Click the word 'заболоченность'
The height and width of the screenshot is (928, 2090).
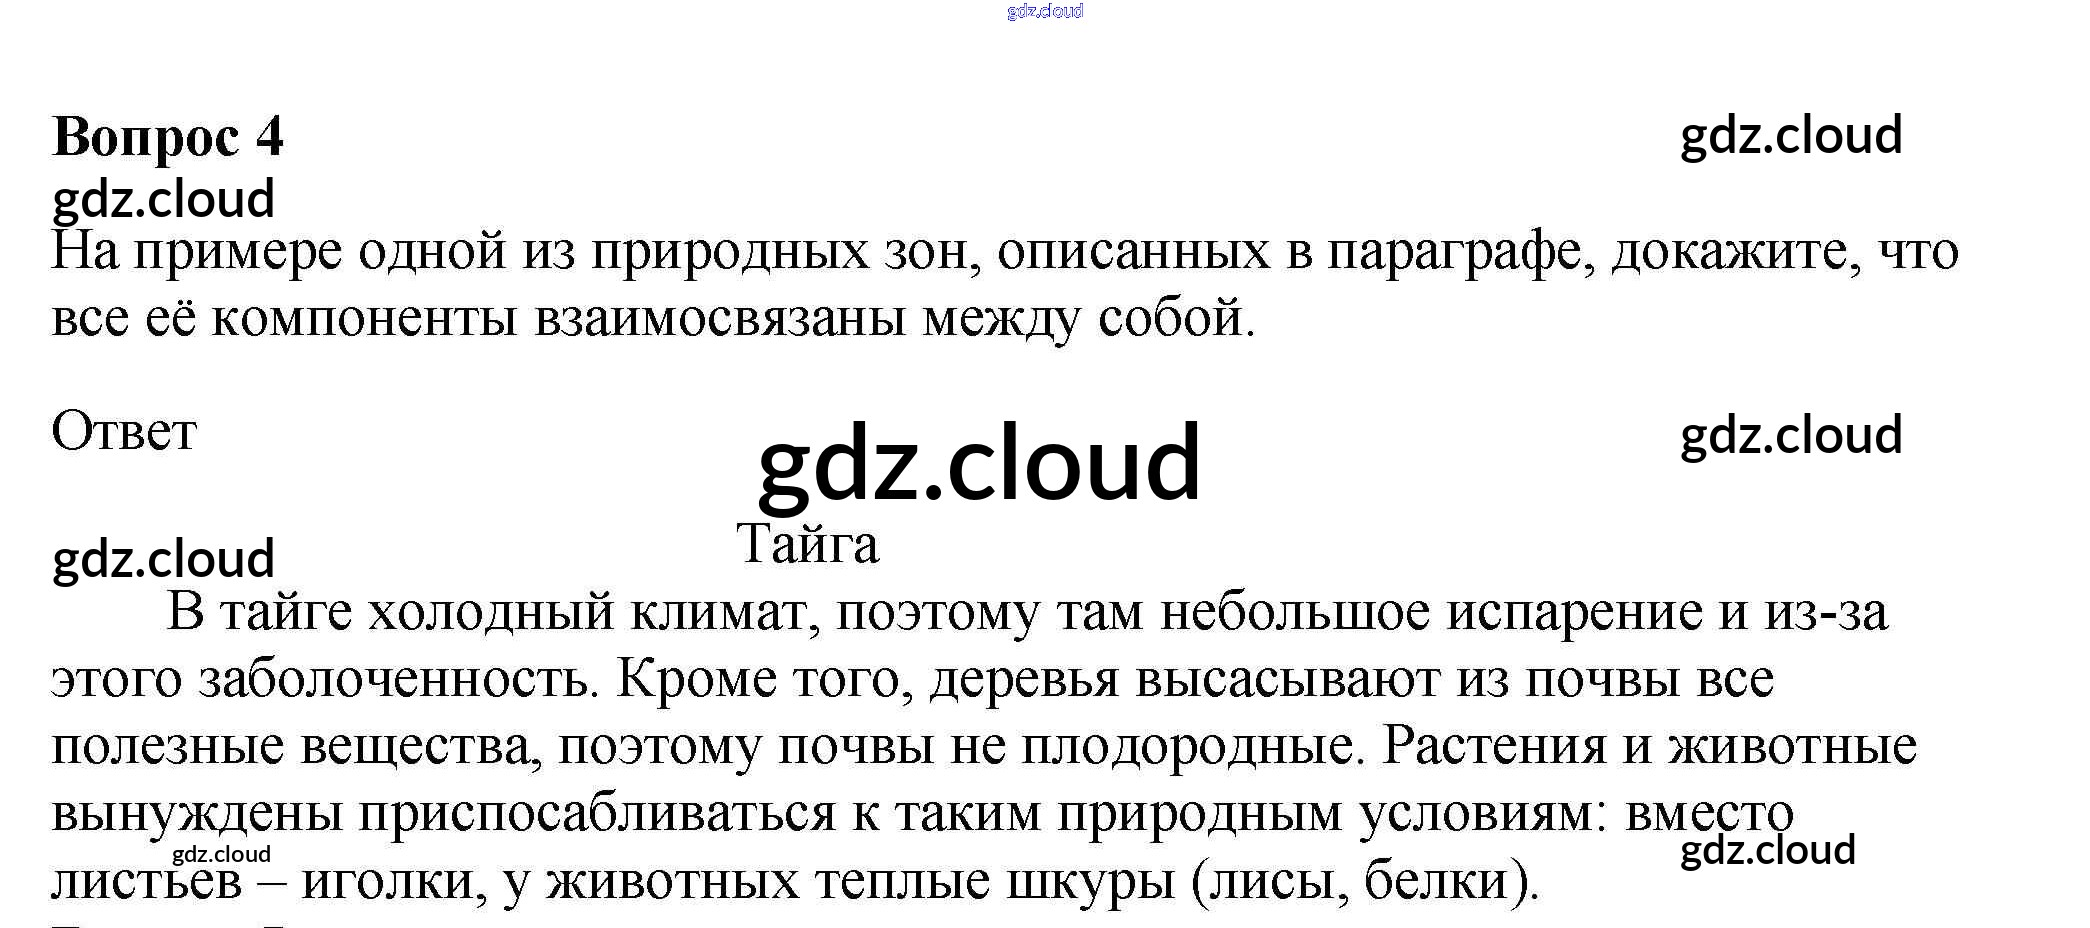point(395,679)
